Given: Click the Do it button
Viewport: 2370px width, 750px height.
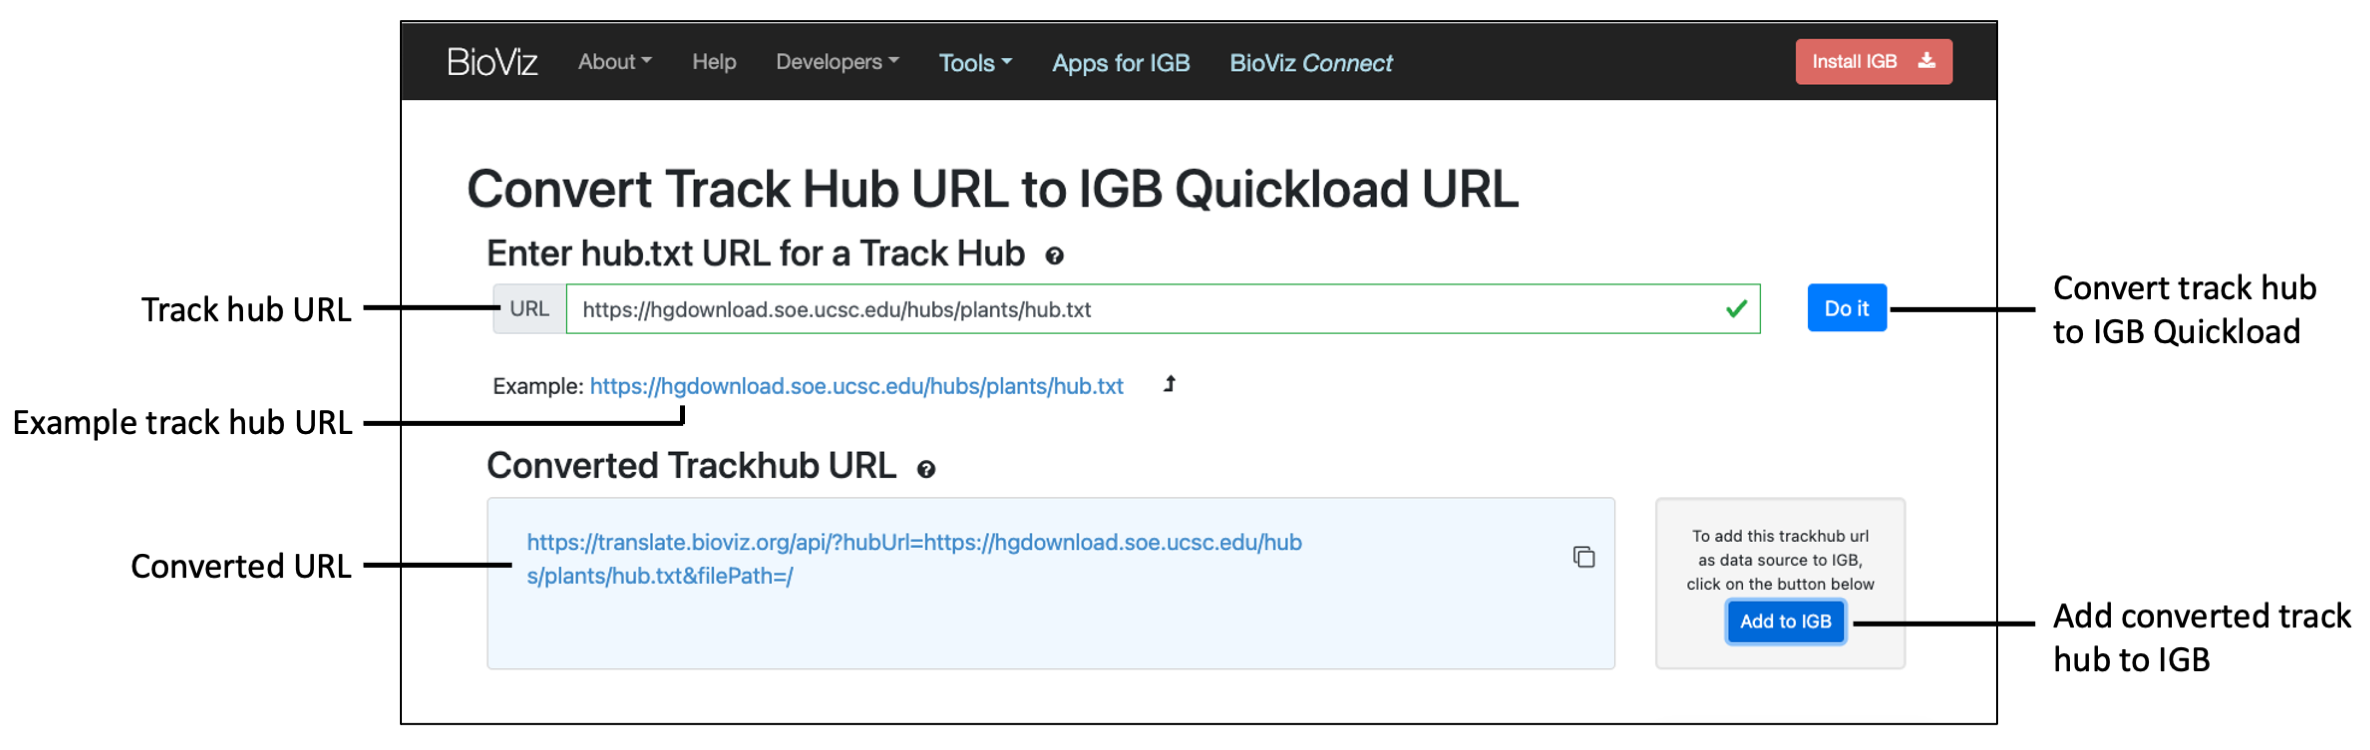Looking at the screenshot, I should coord(1847,308).
